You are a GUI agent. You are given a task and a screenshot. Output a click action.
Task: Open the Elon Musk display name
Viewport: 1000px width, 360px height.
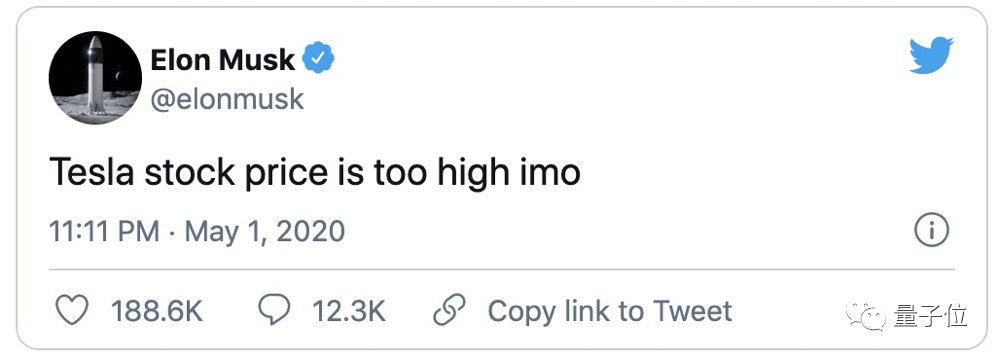pos(223,60)
